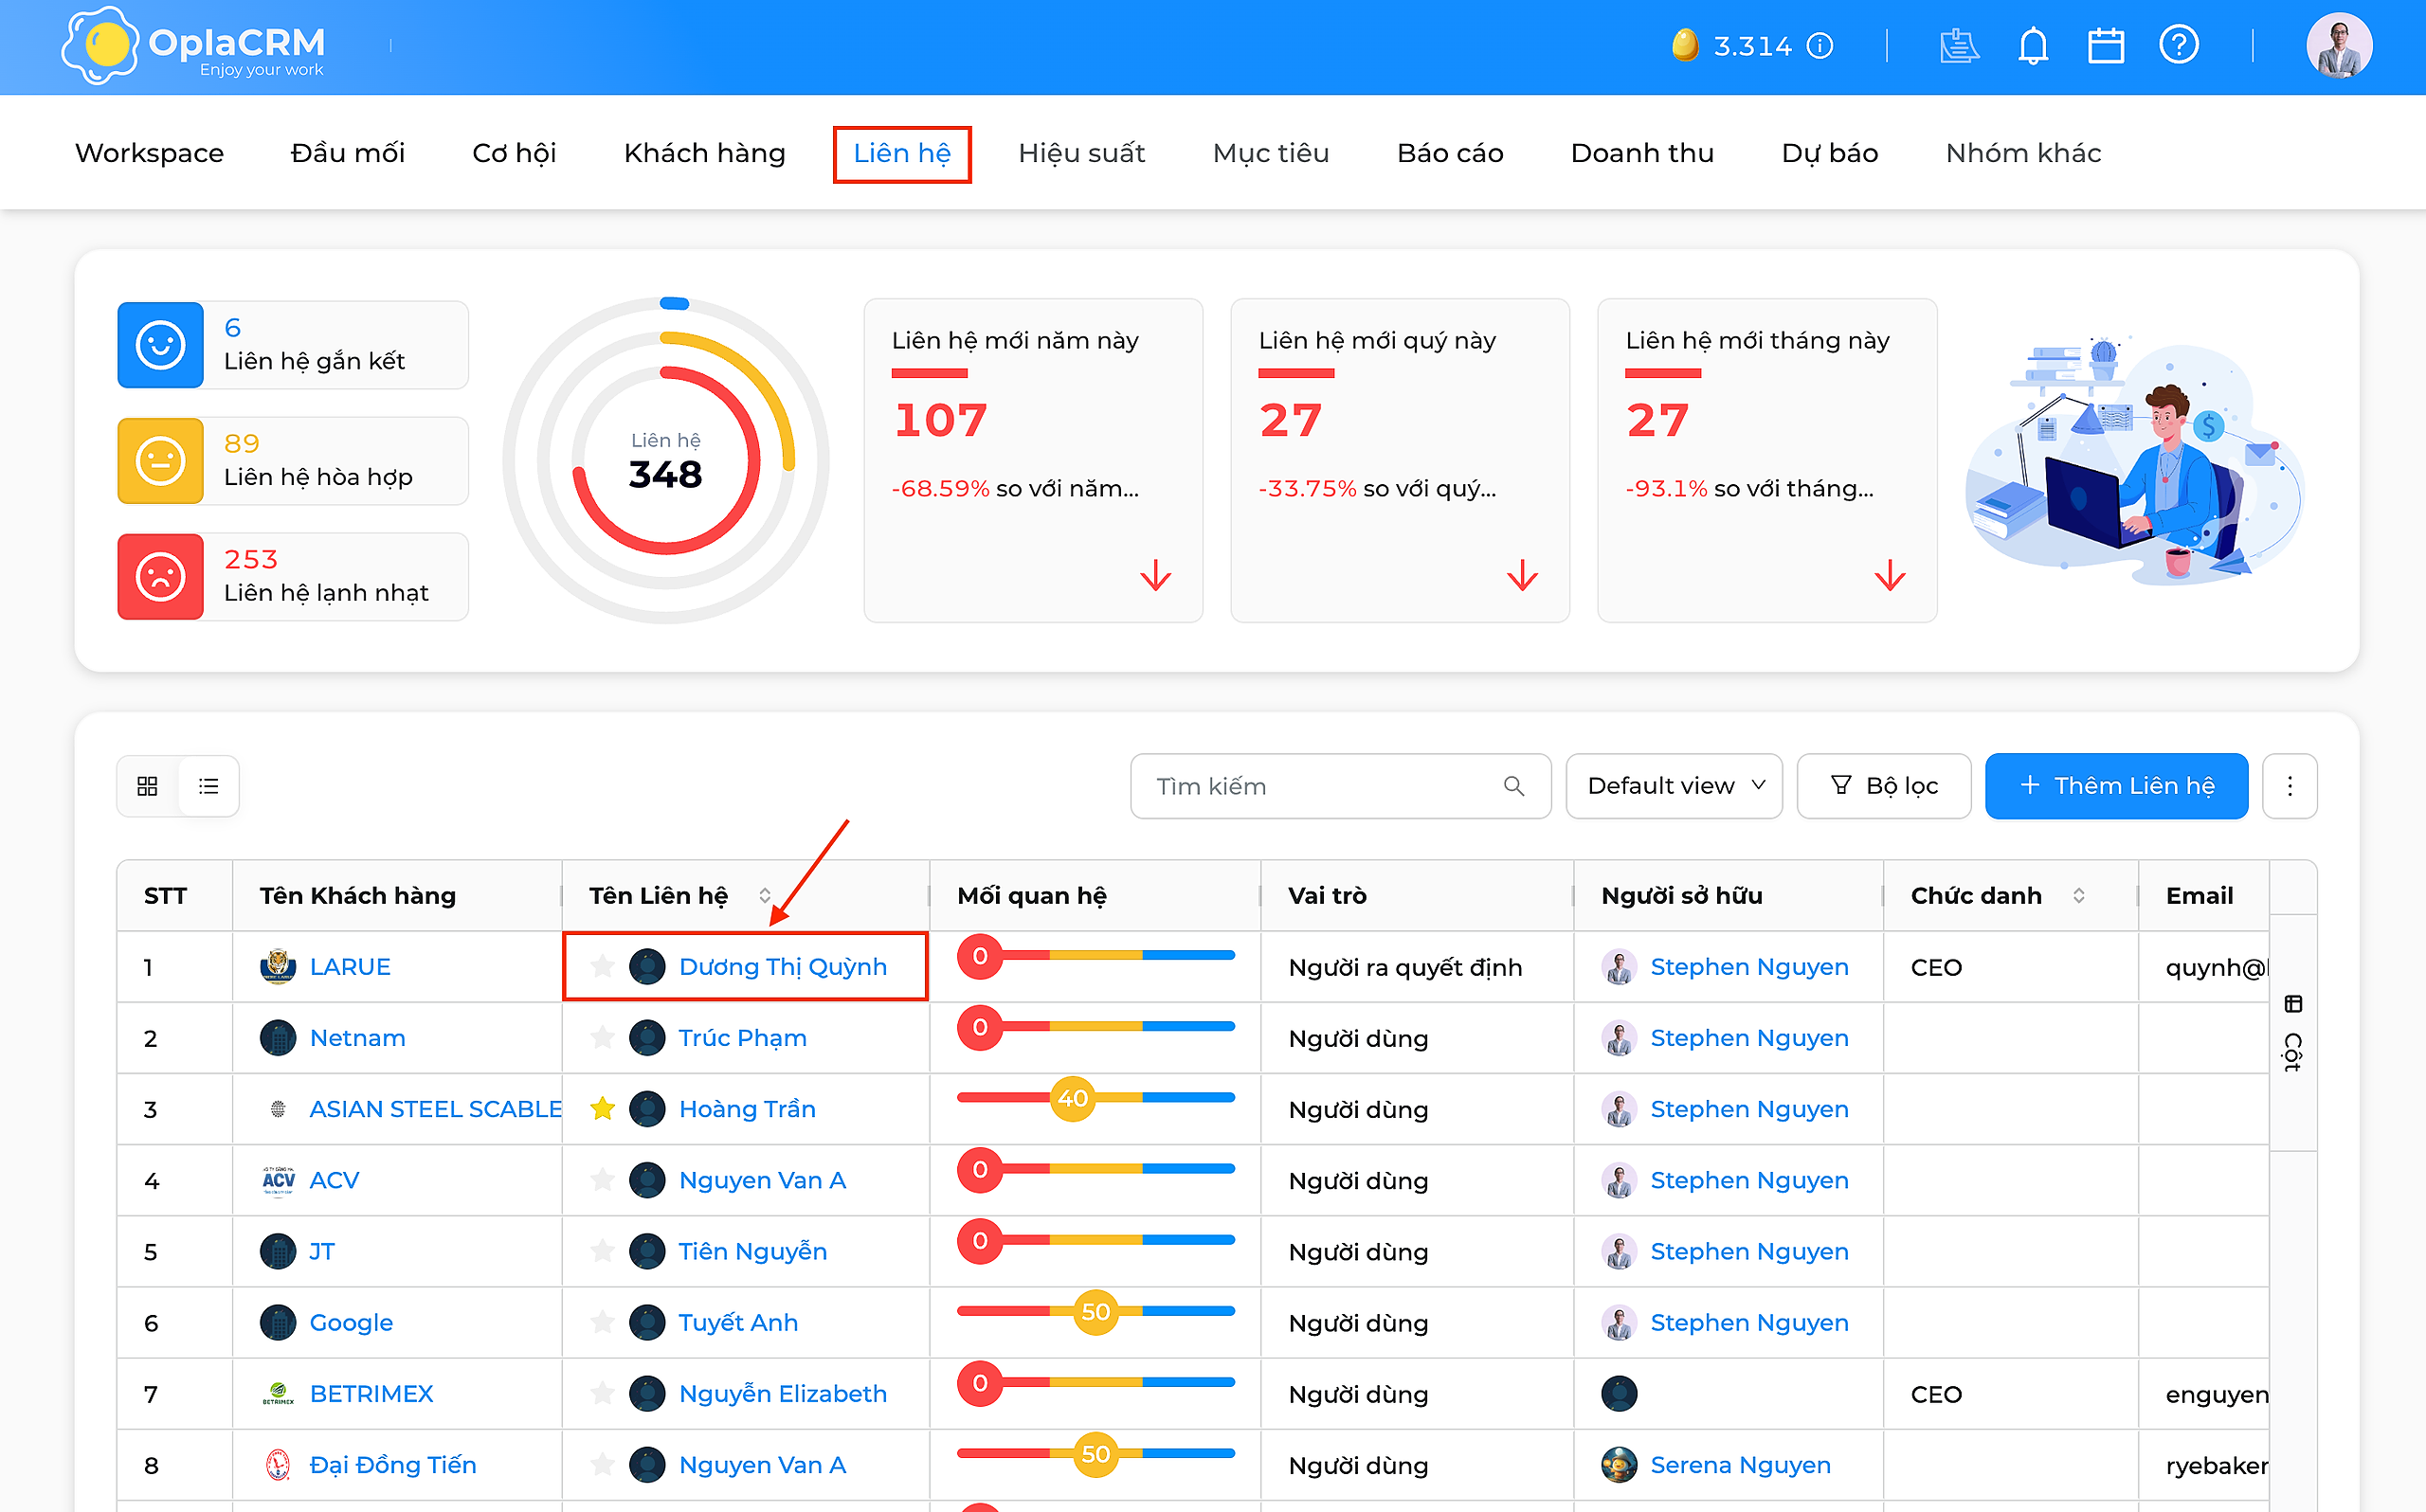This screenshot has height=1512, width=2426.
Task: Switch to list view icon
Action: 208,786
